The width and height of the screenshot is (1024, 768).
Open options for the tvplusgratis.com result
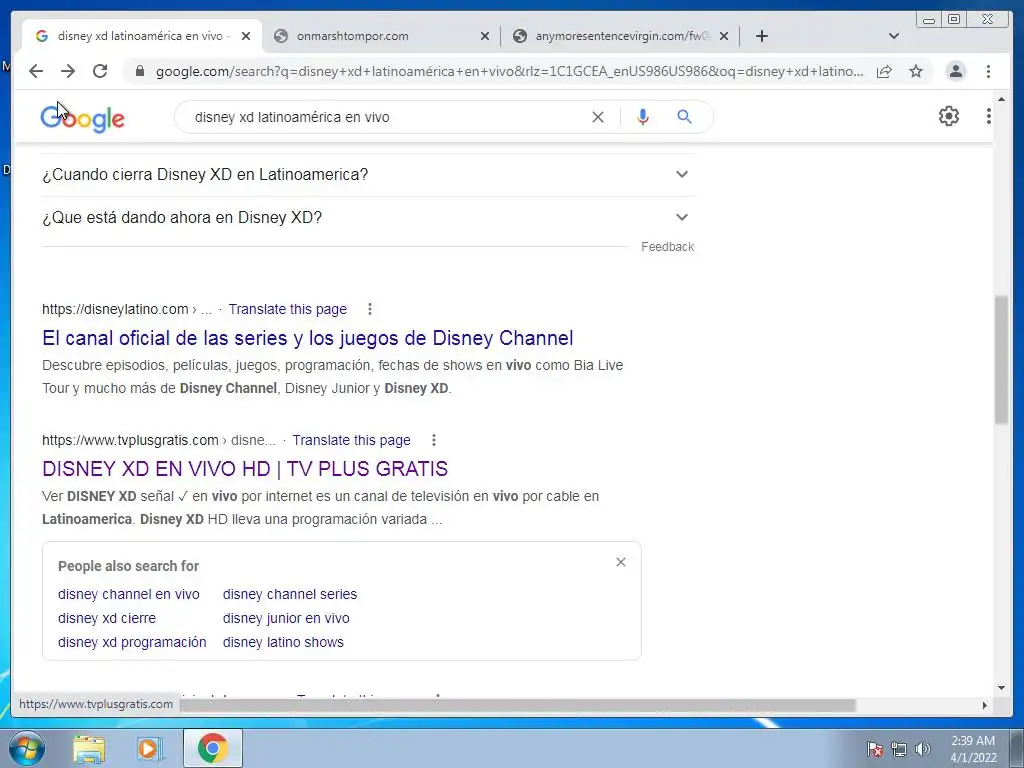(x=434, y=440)
